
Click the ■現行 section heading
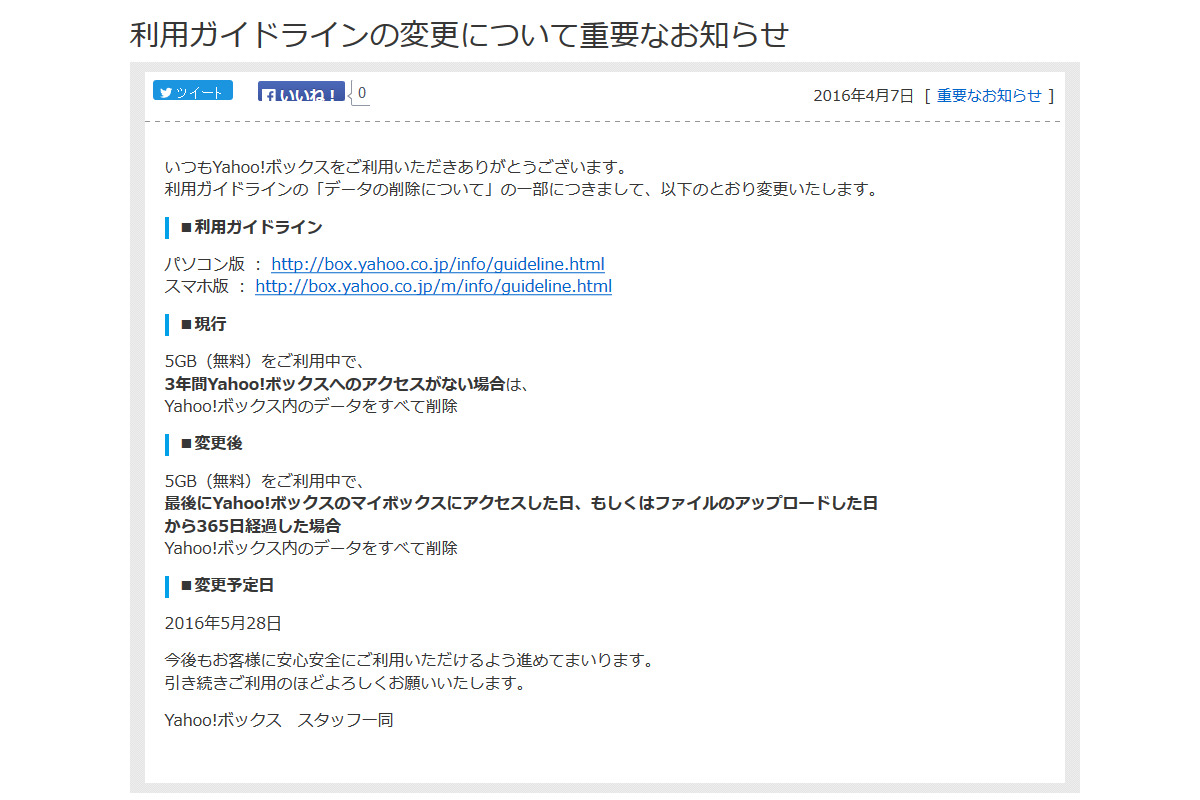coord(203,324)
